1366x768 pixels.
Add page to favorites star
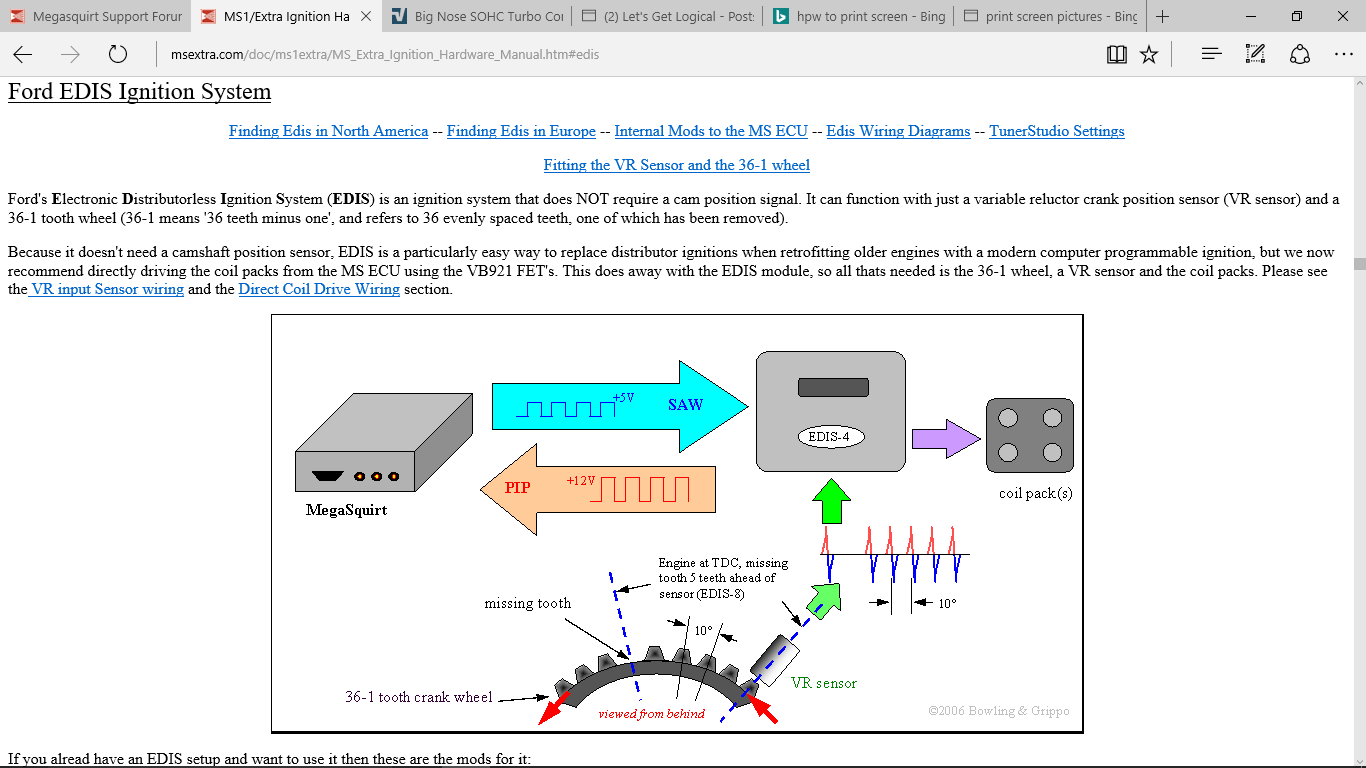pyautogui.click(x=1149, y=54)
